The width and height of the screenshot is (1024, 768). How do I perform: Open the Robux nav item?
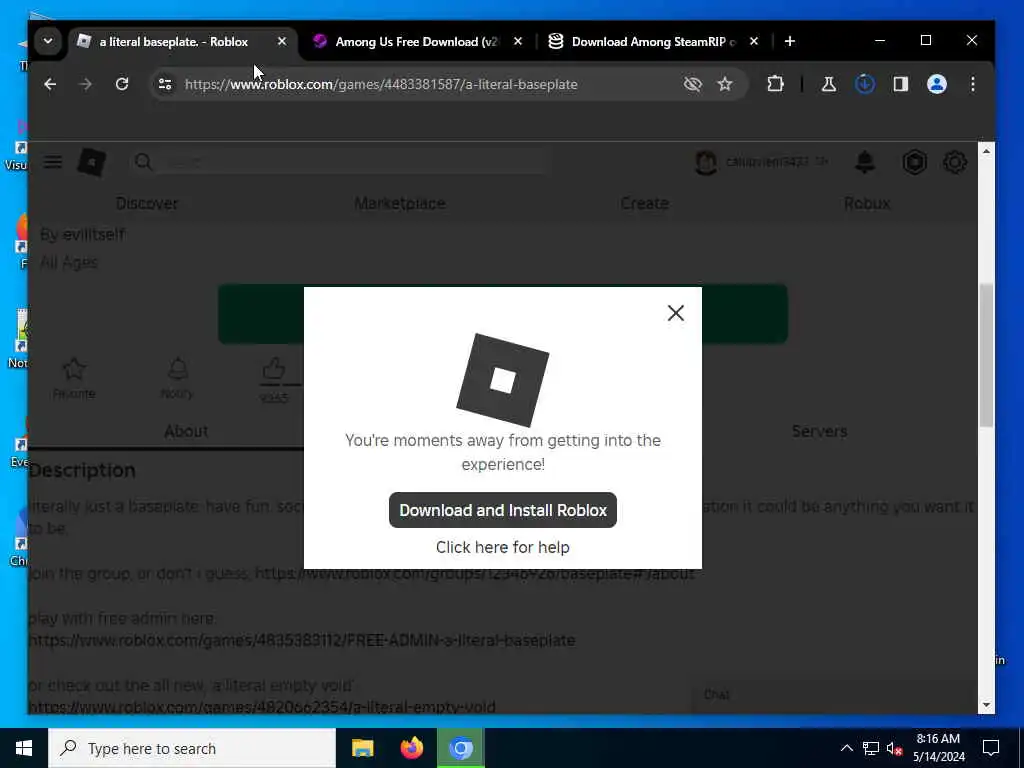coord(867,203)
